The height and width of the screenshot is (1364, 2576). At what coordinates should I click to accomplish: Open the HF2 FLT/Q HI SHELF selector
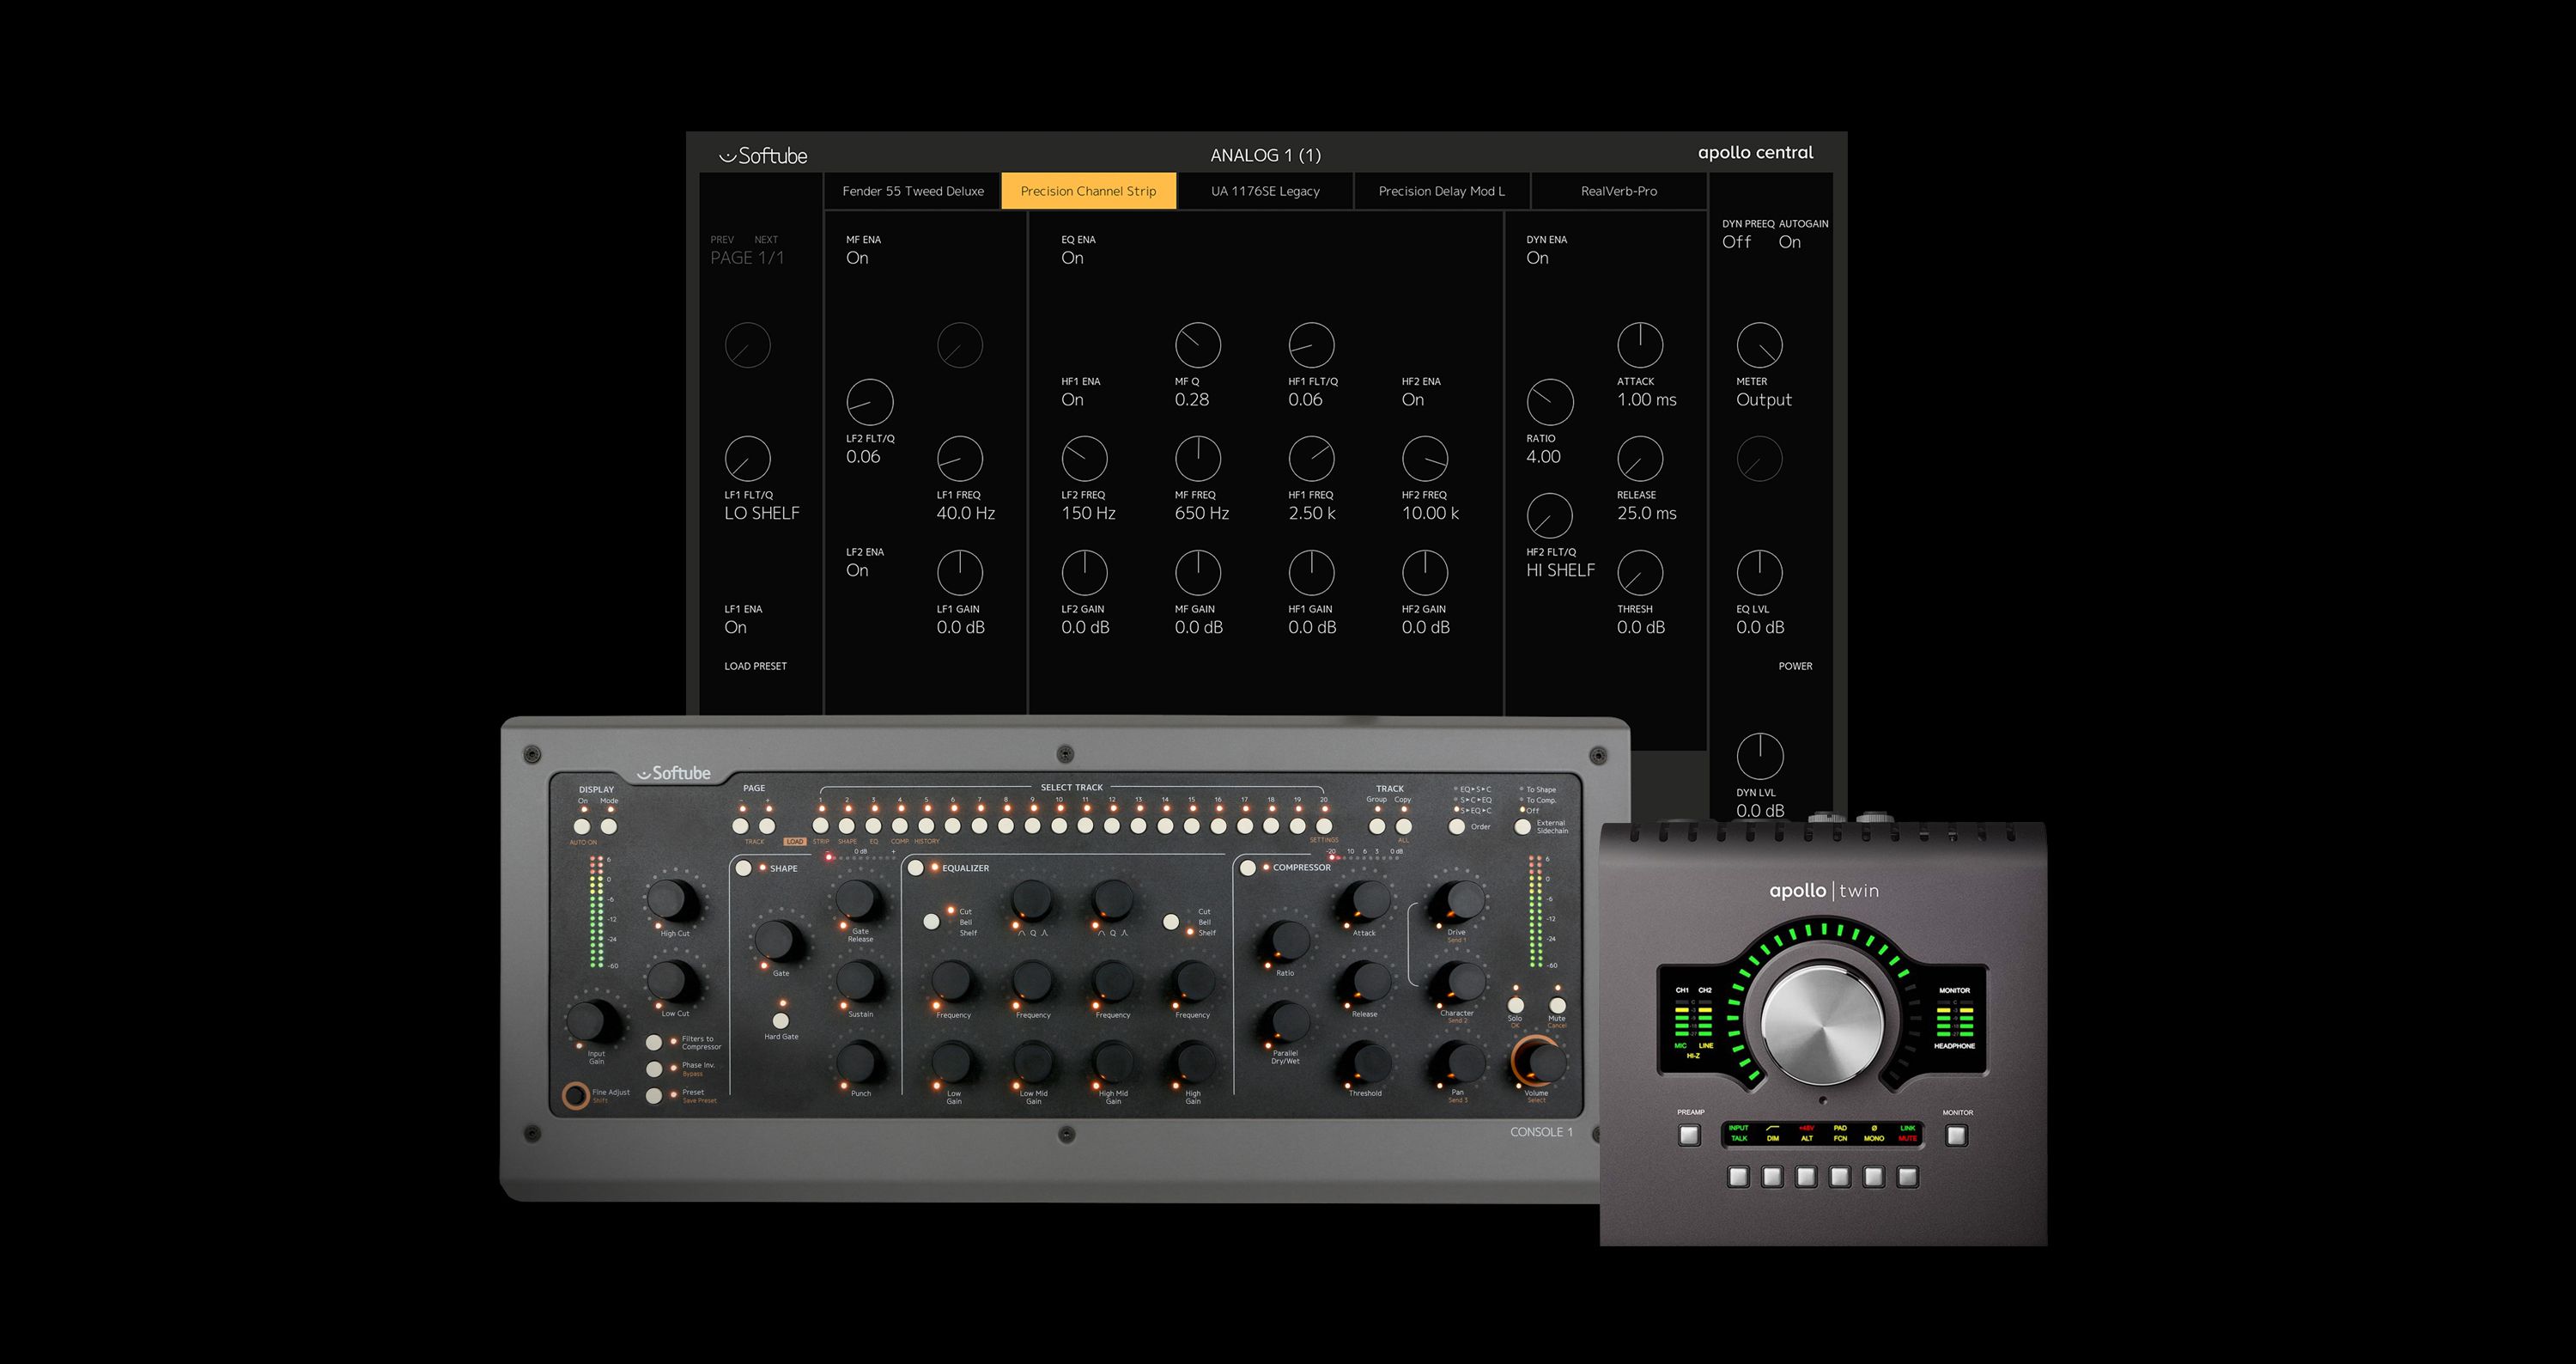click(1560, 570)
